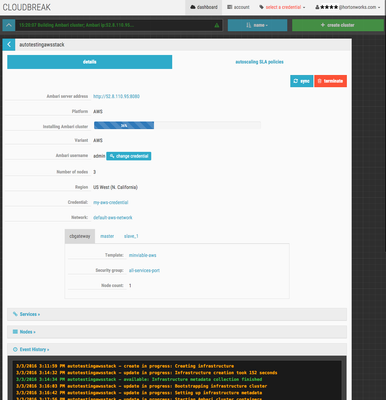The width and height of the screenshot is (386, 400).
Task: Click the CLOUDBREAK logo
Action: [27, 7]
